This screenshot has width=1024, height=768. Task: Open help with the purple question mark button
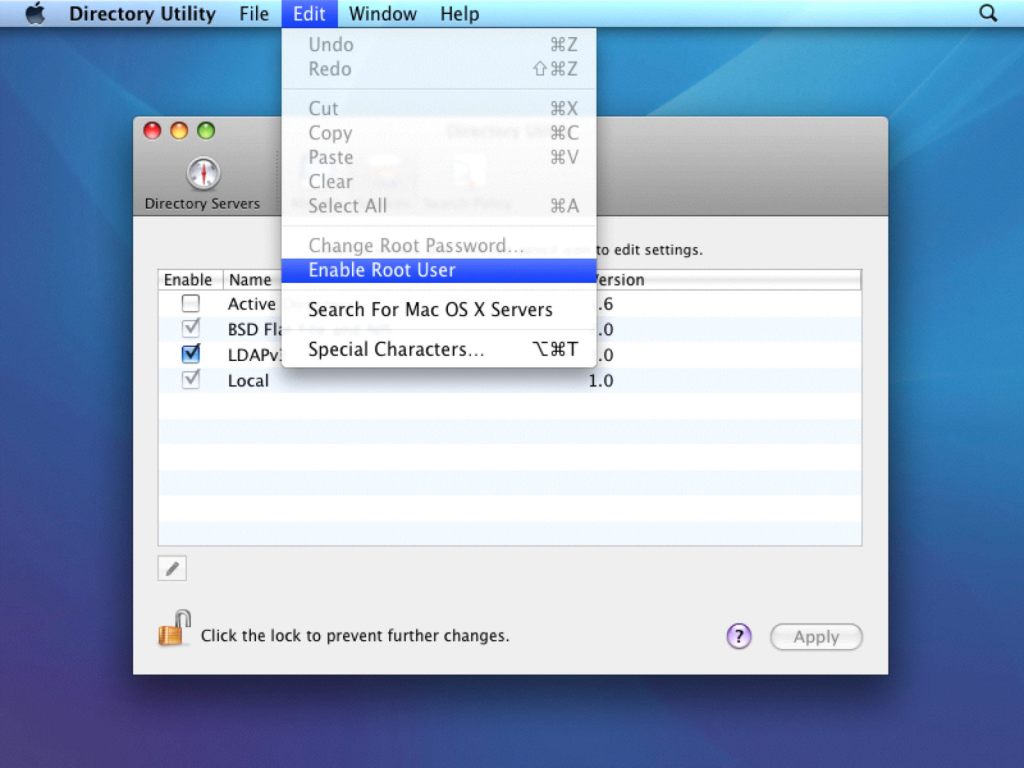pos(738,636)
